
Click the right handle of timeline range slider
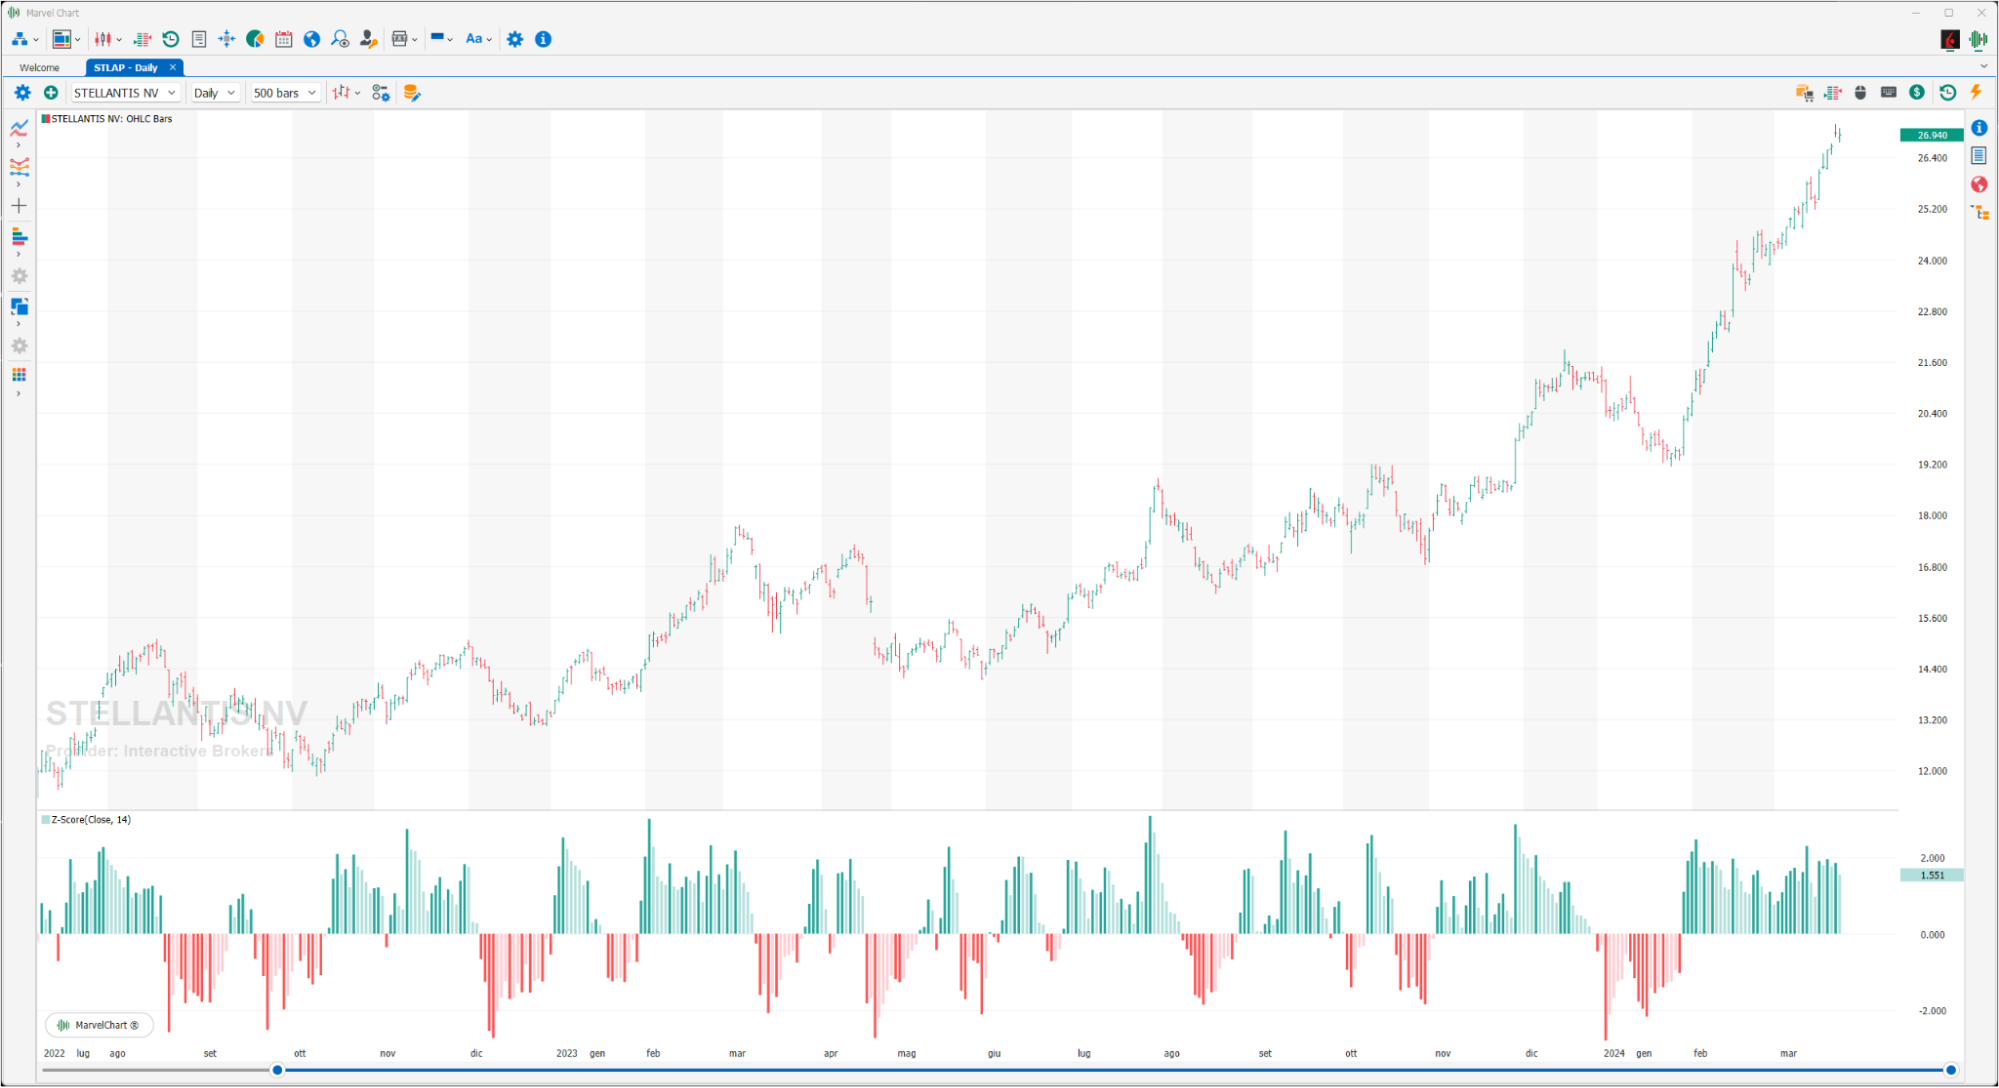1950,1070
